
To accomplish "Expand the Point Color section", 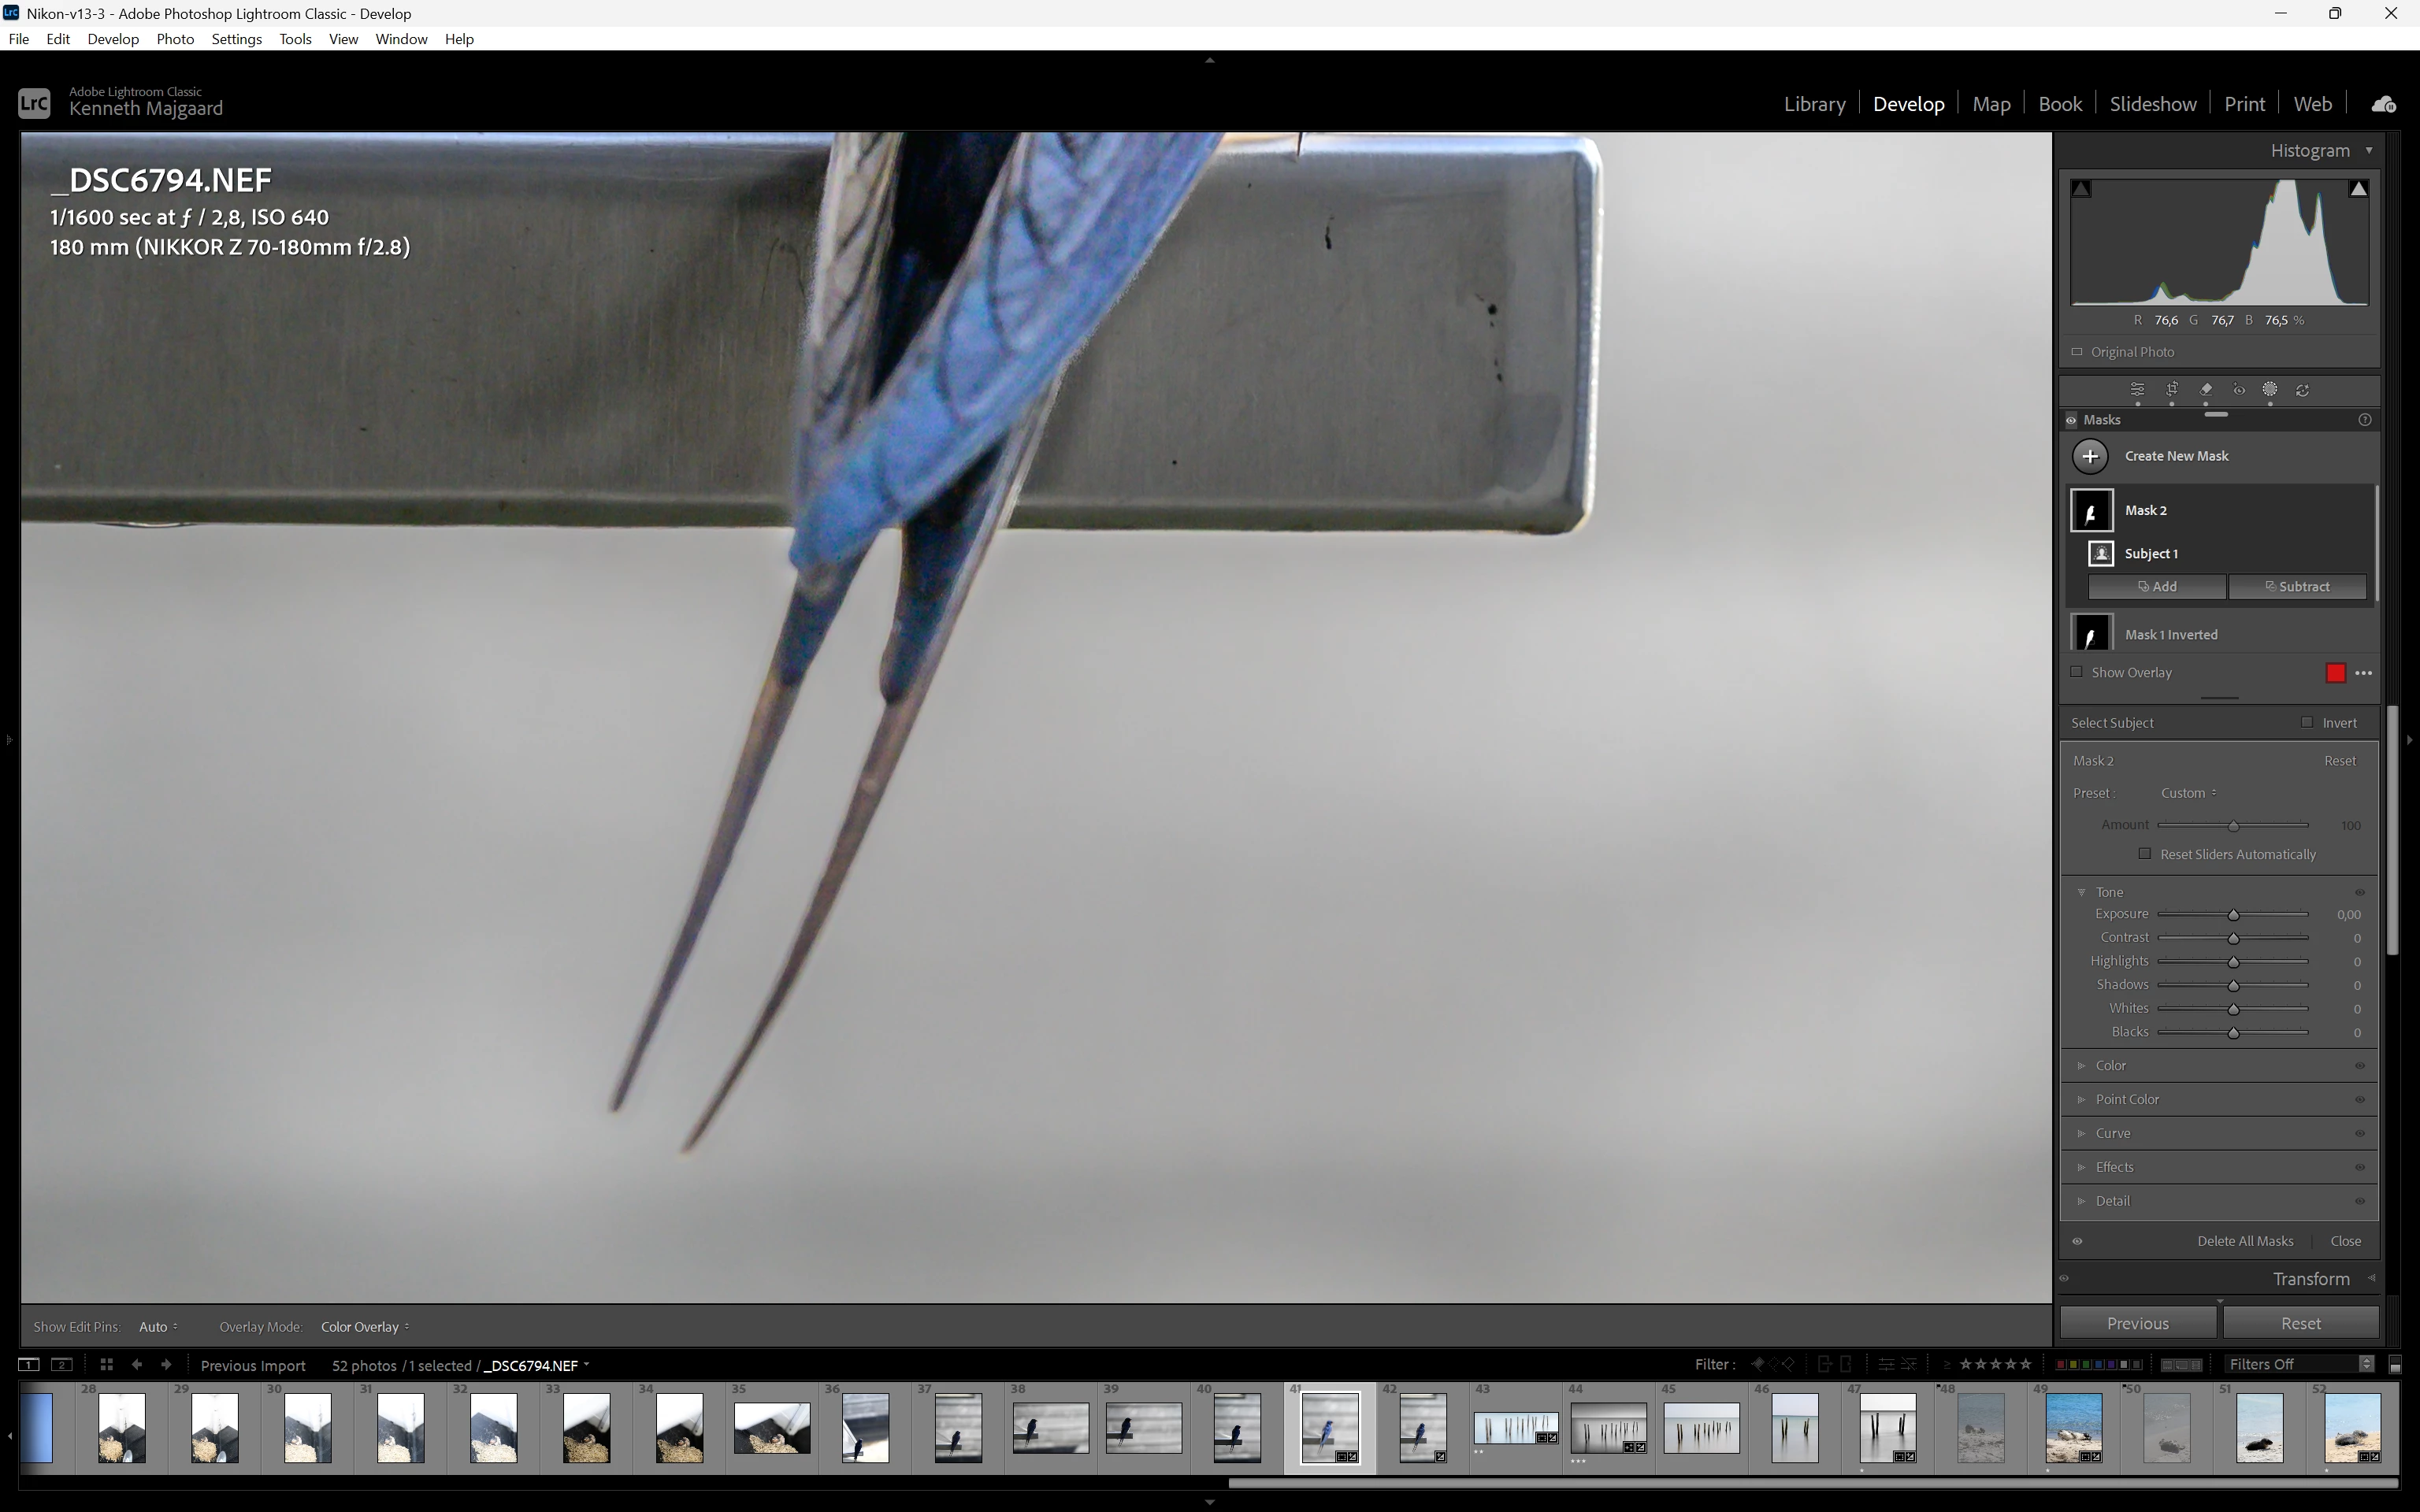I will pyautogui.click(x=2127, y=1099).
